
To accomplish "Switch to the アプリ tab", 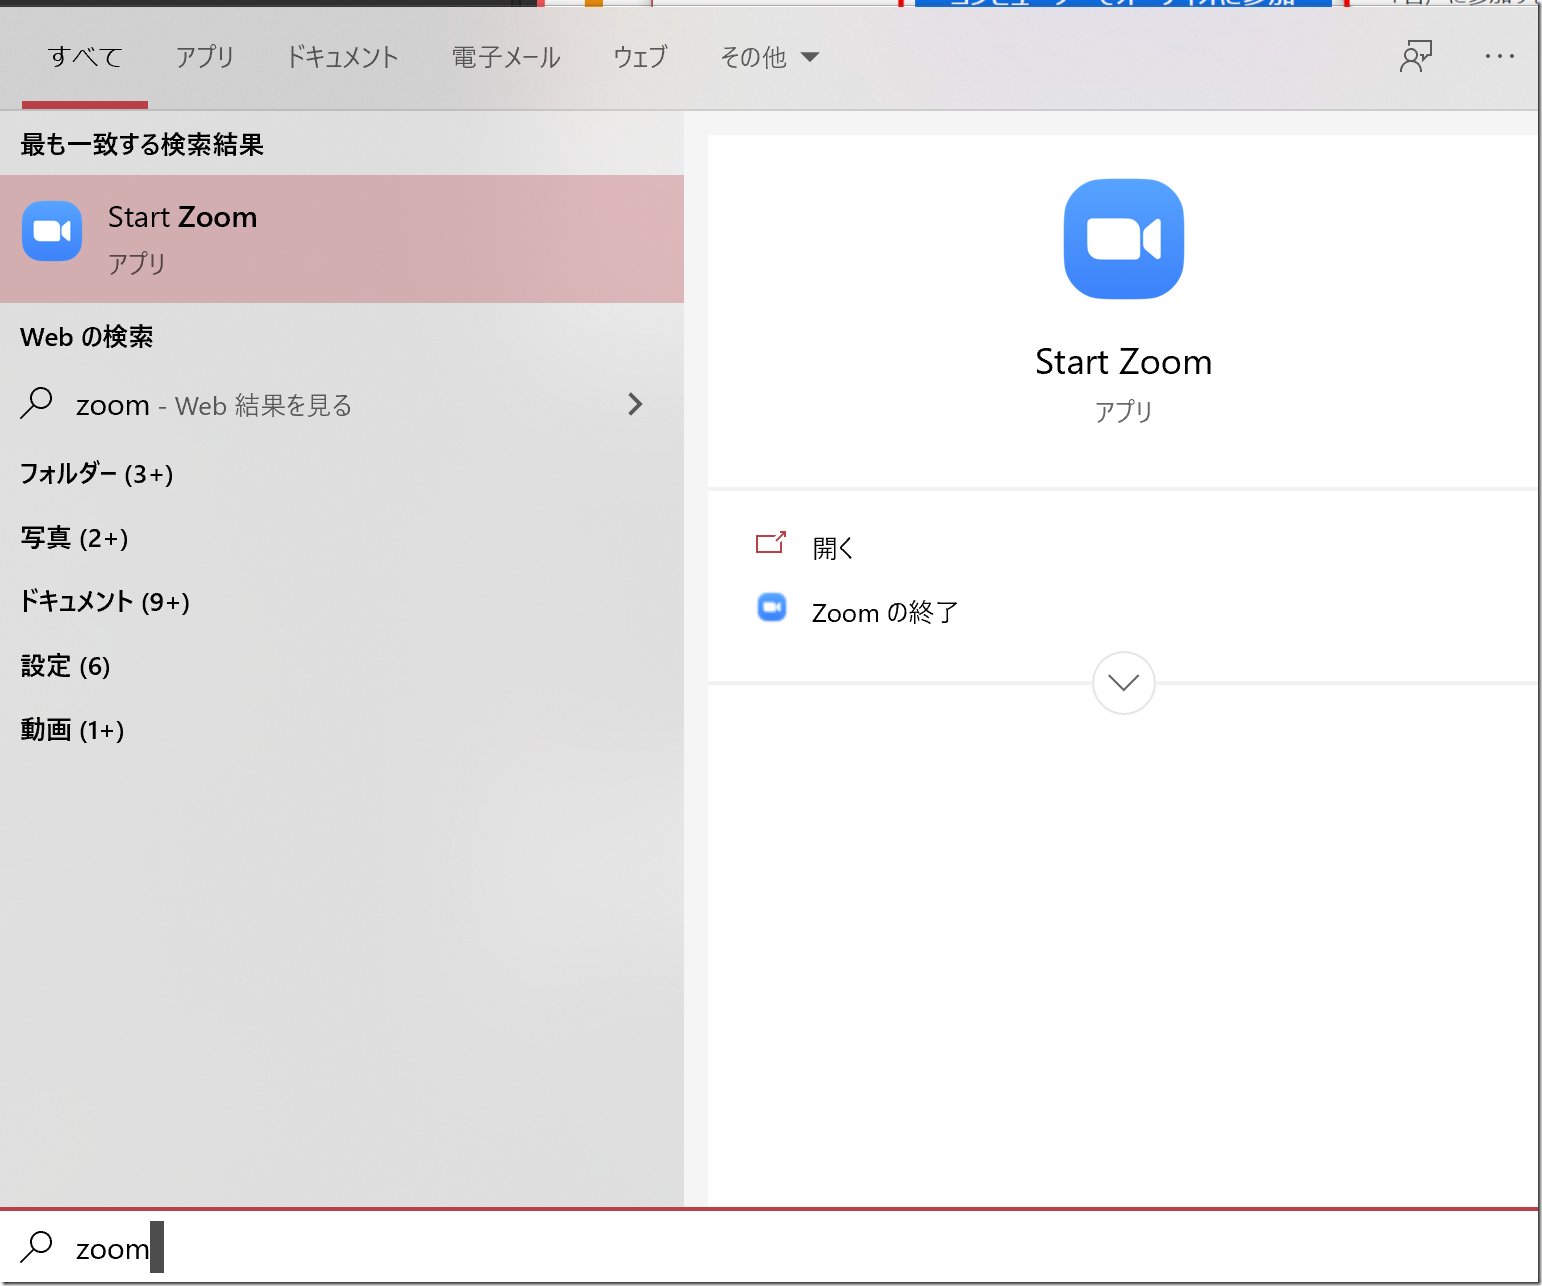I will click(x=204, y=58).
